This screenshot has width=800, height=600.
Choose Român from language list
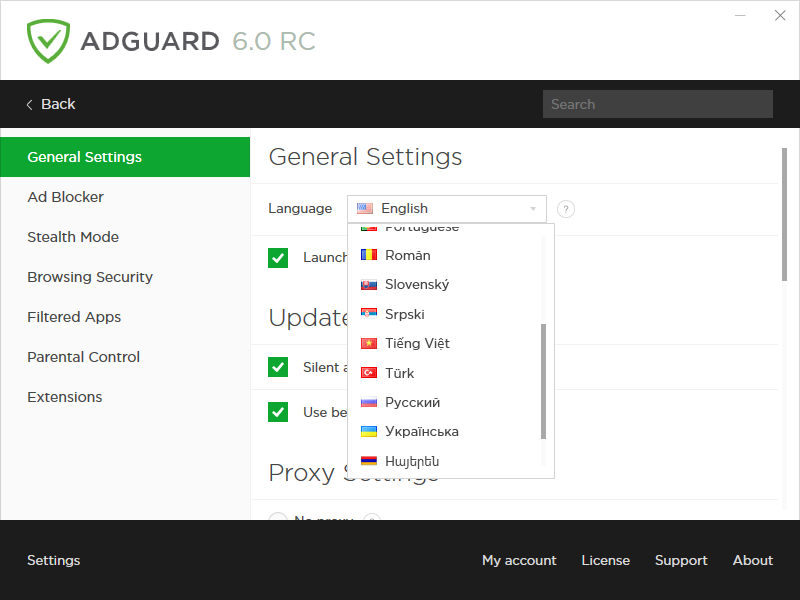pyautogui.click(x=407, y=255)
